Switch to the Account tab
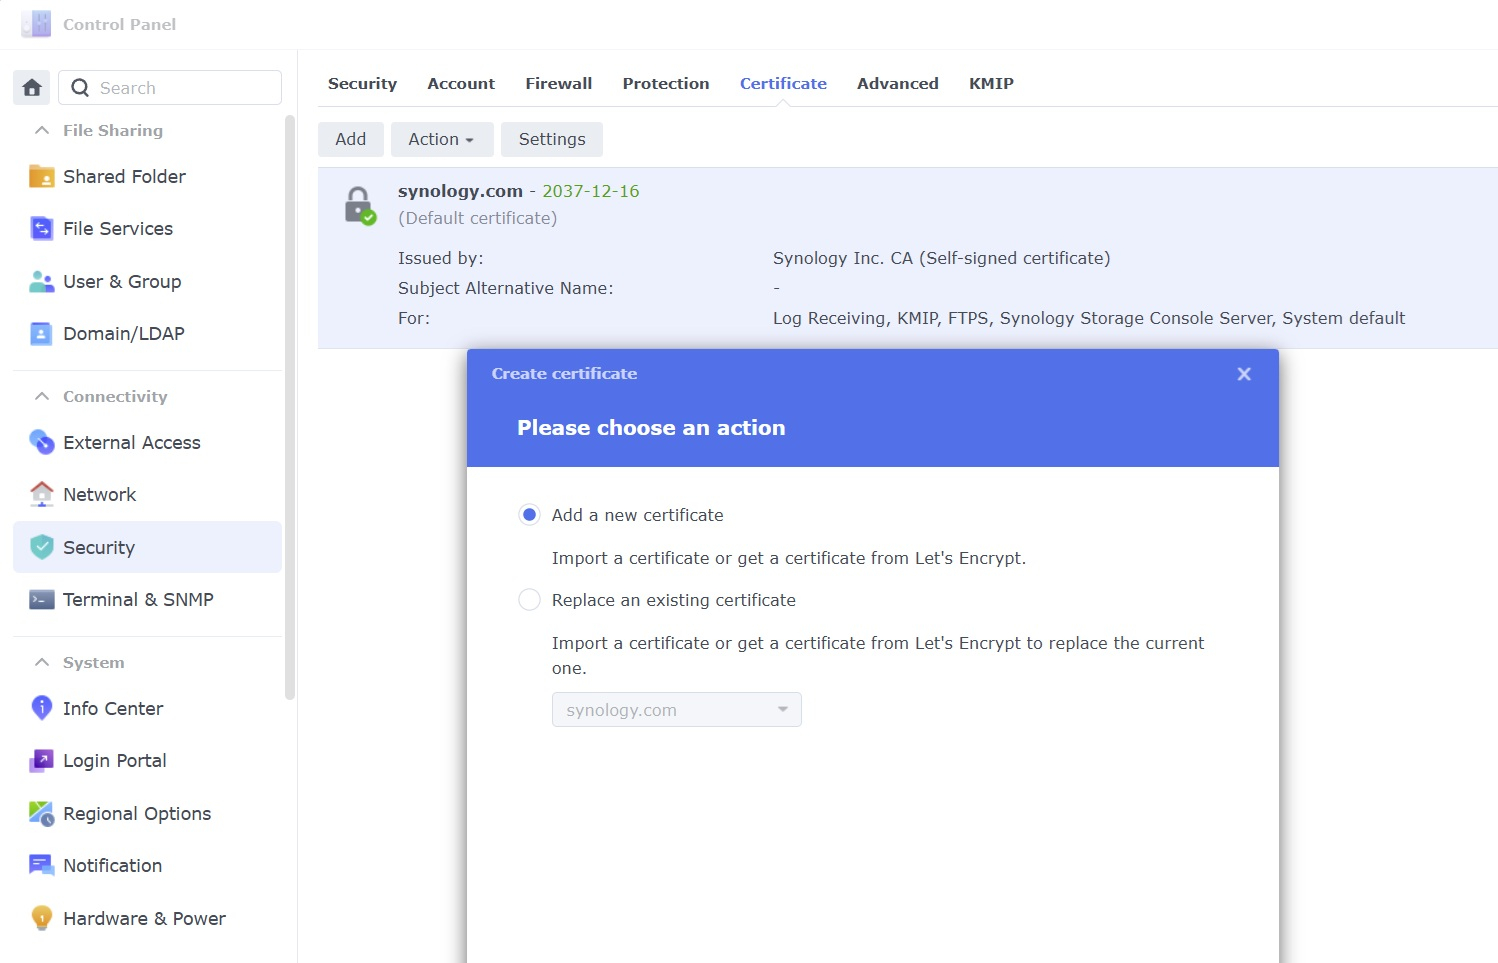The image size is (1498, 963). tap(461, 84)
